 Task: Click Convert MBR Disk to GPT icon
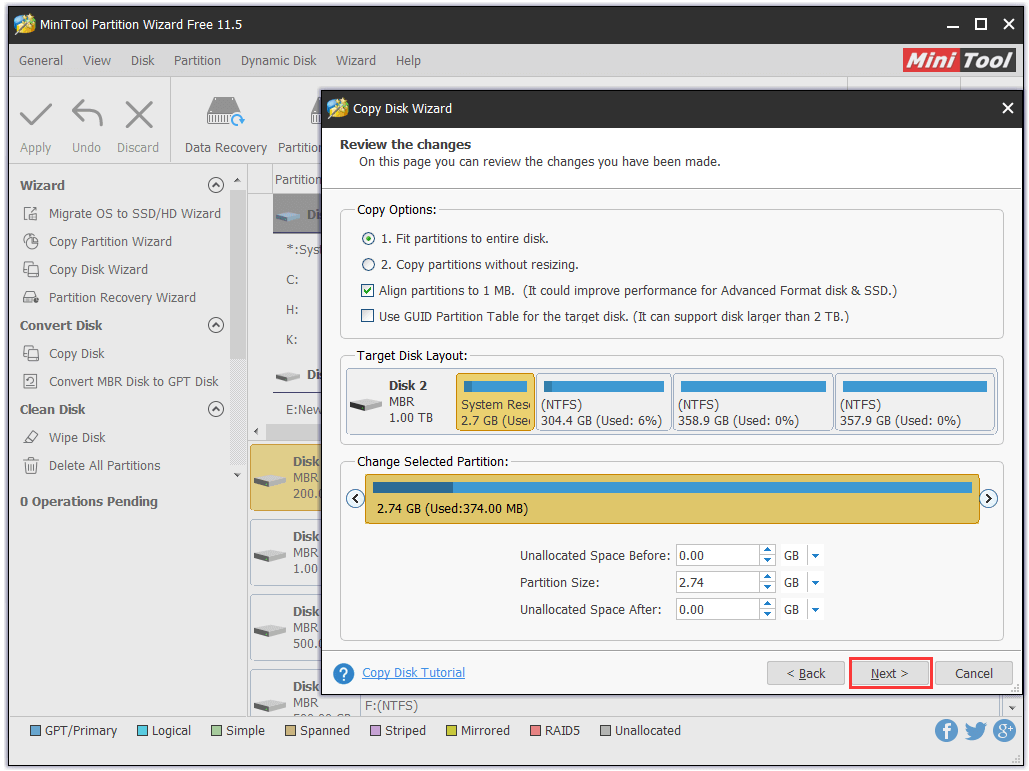click(x=30, y=381)
